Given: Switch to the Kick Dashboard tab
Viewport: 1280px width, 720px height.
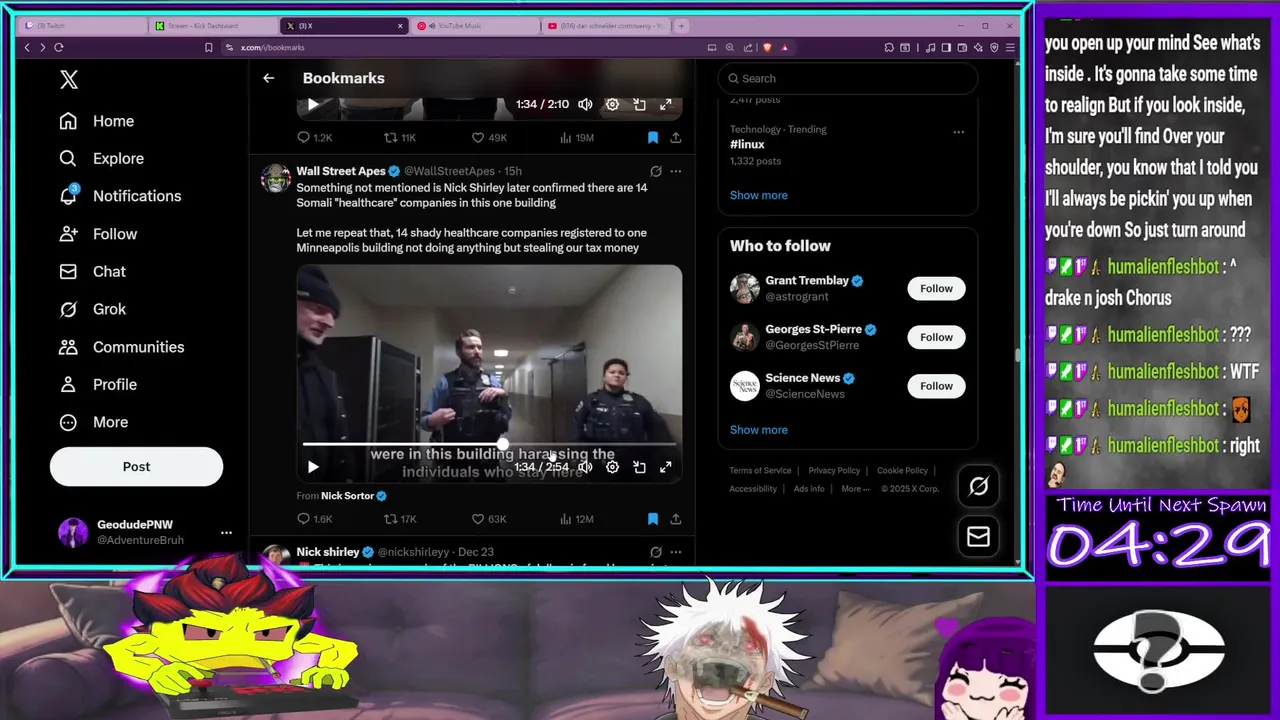Looking at the screenshot, I should click(x=214, y=26).
